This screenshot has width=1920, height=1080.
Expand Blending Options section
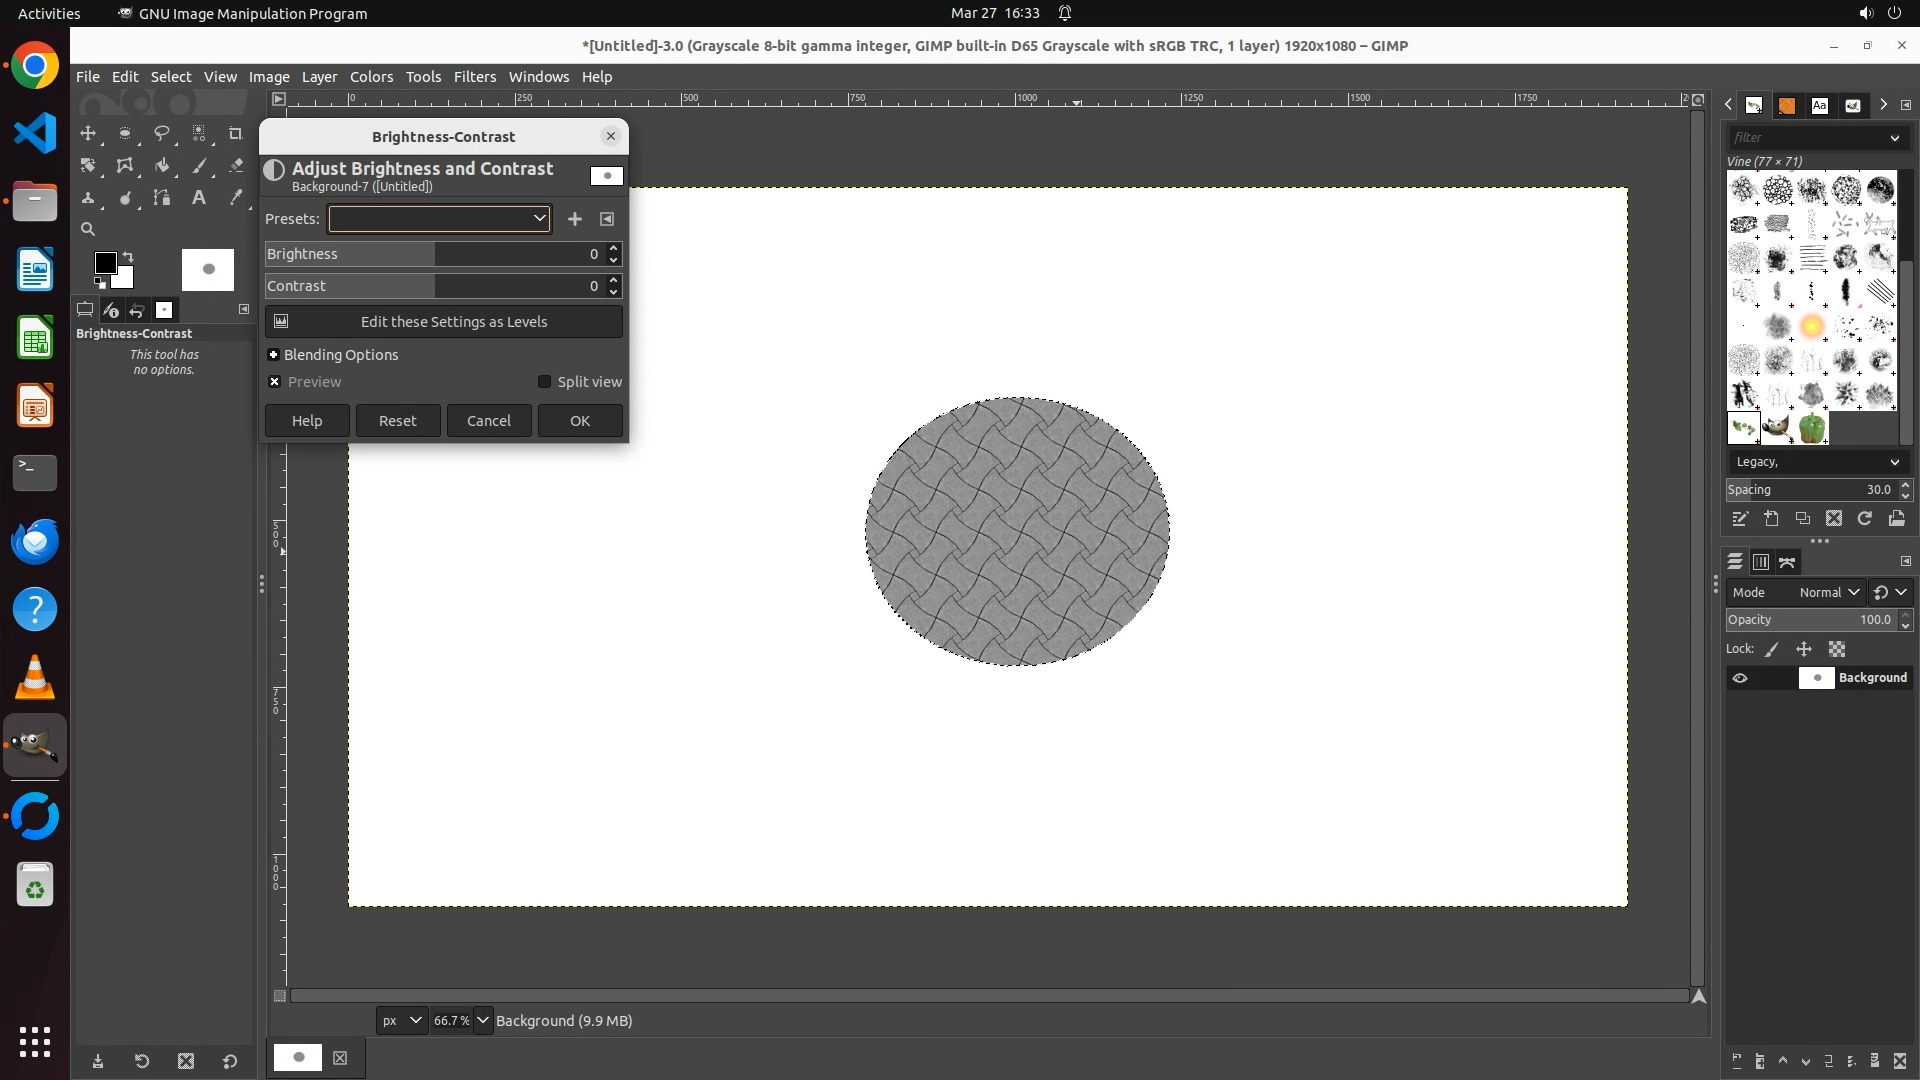pyautogui.click(x=273, y=355)
